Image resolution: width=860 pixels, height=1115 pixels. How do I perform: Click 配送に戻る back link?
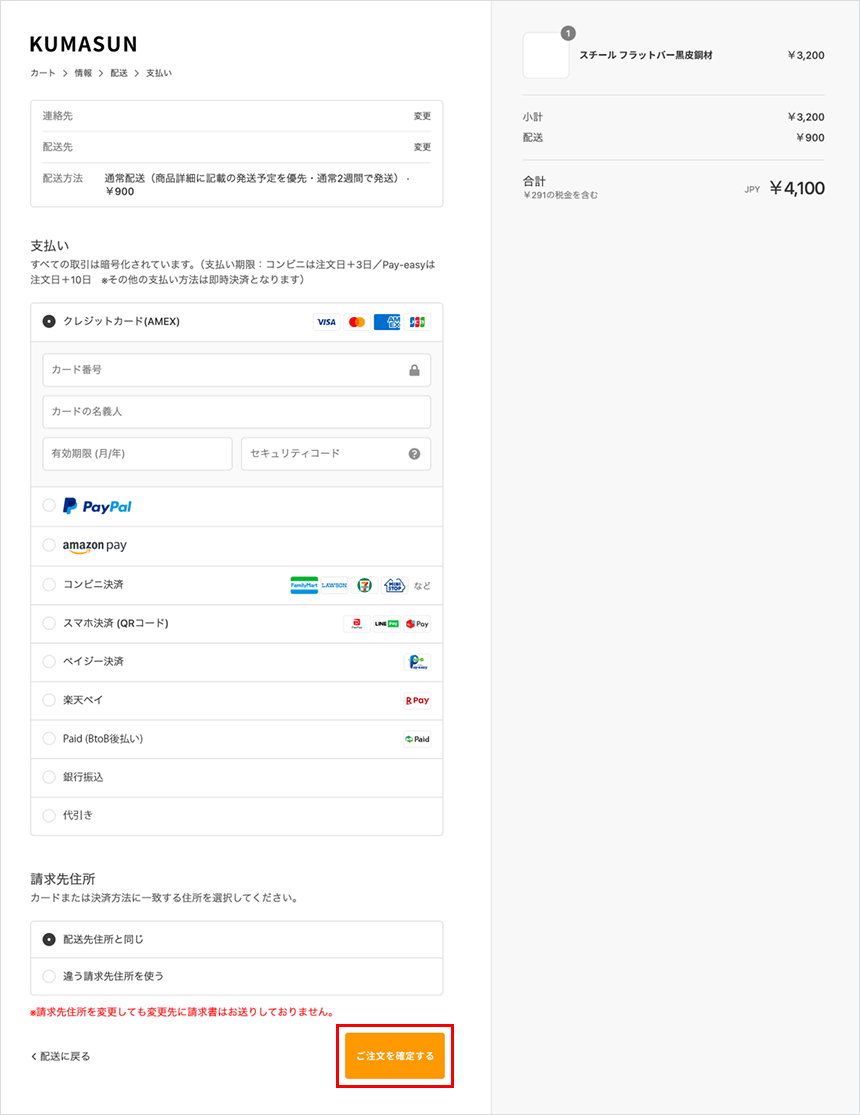tap(61, 1056)
